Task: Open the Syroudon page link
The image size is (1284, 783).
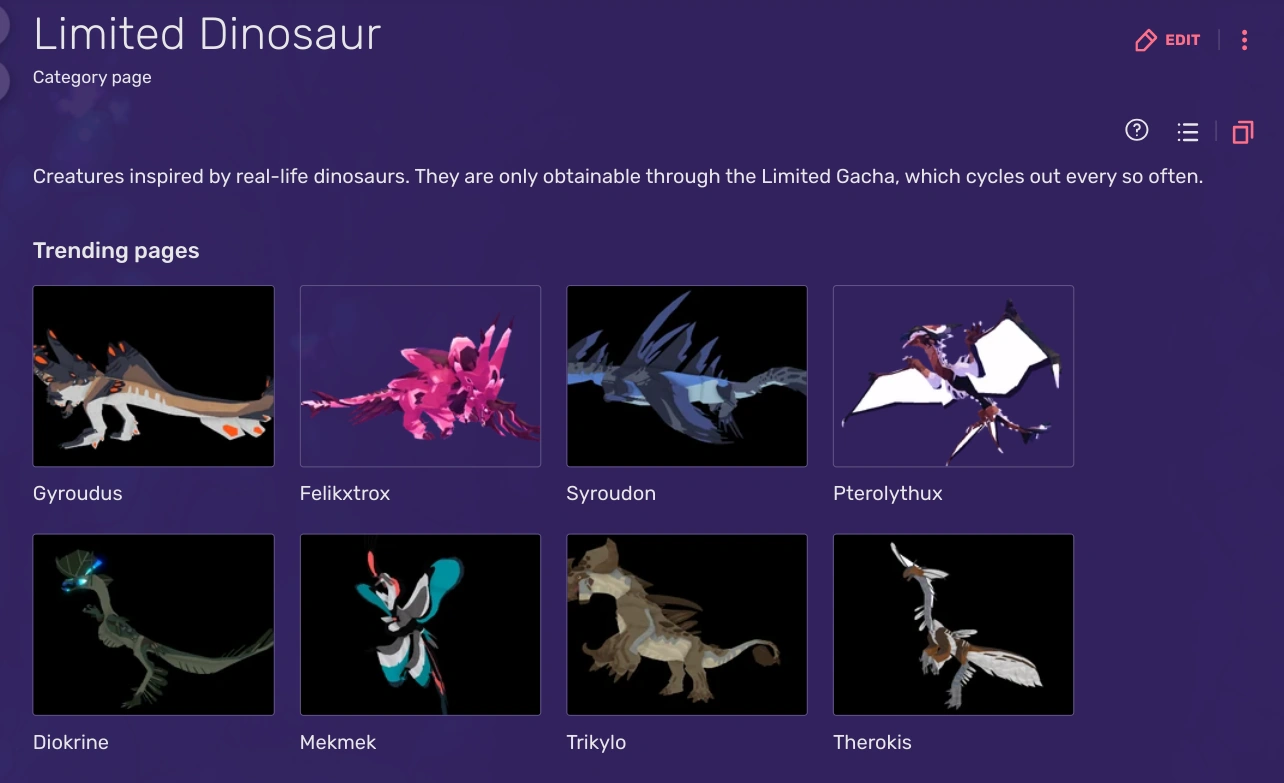Action: (611, 493)
